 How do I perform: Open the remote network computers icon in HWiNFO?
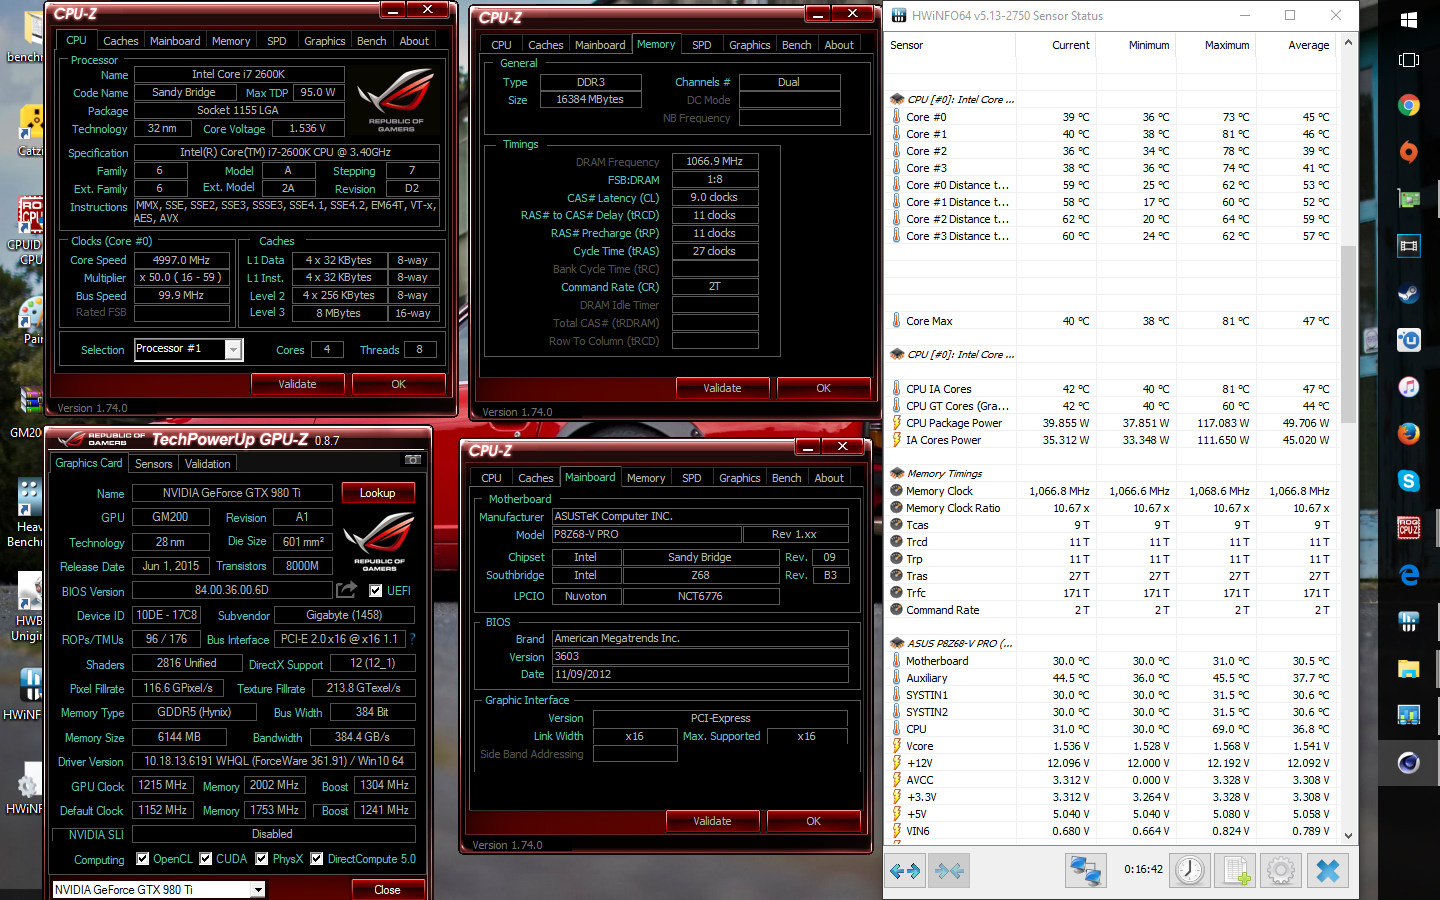[1085, 871]
